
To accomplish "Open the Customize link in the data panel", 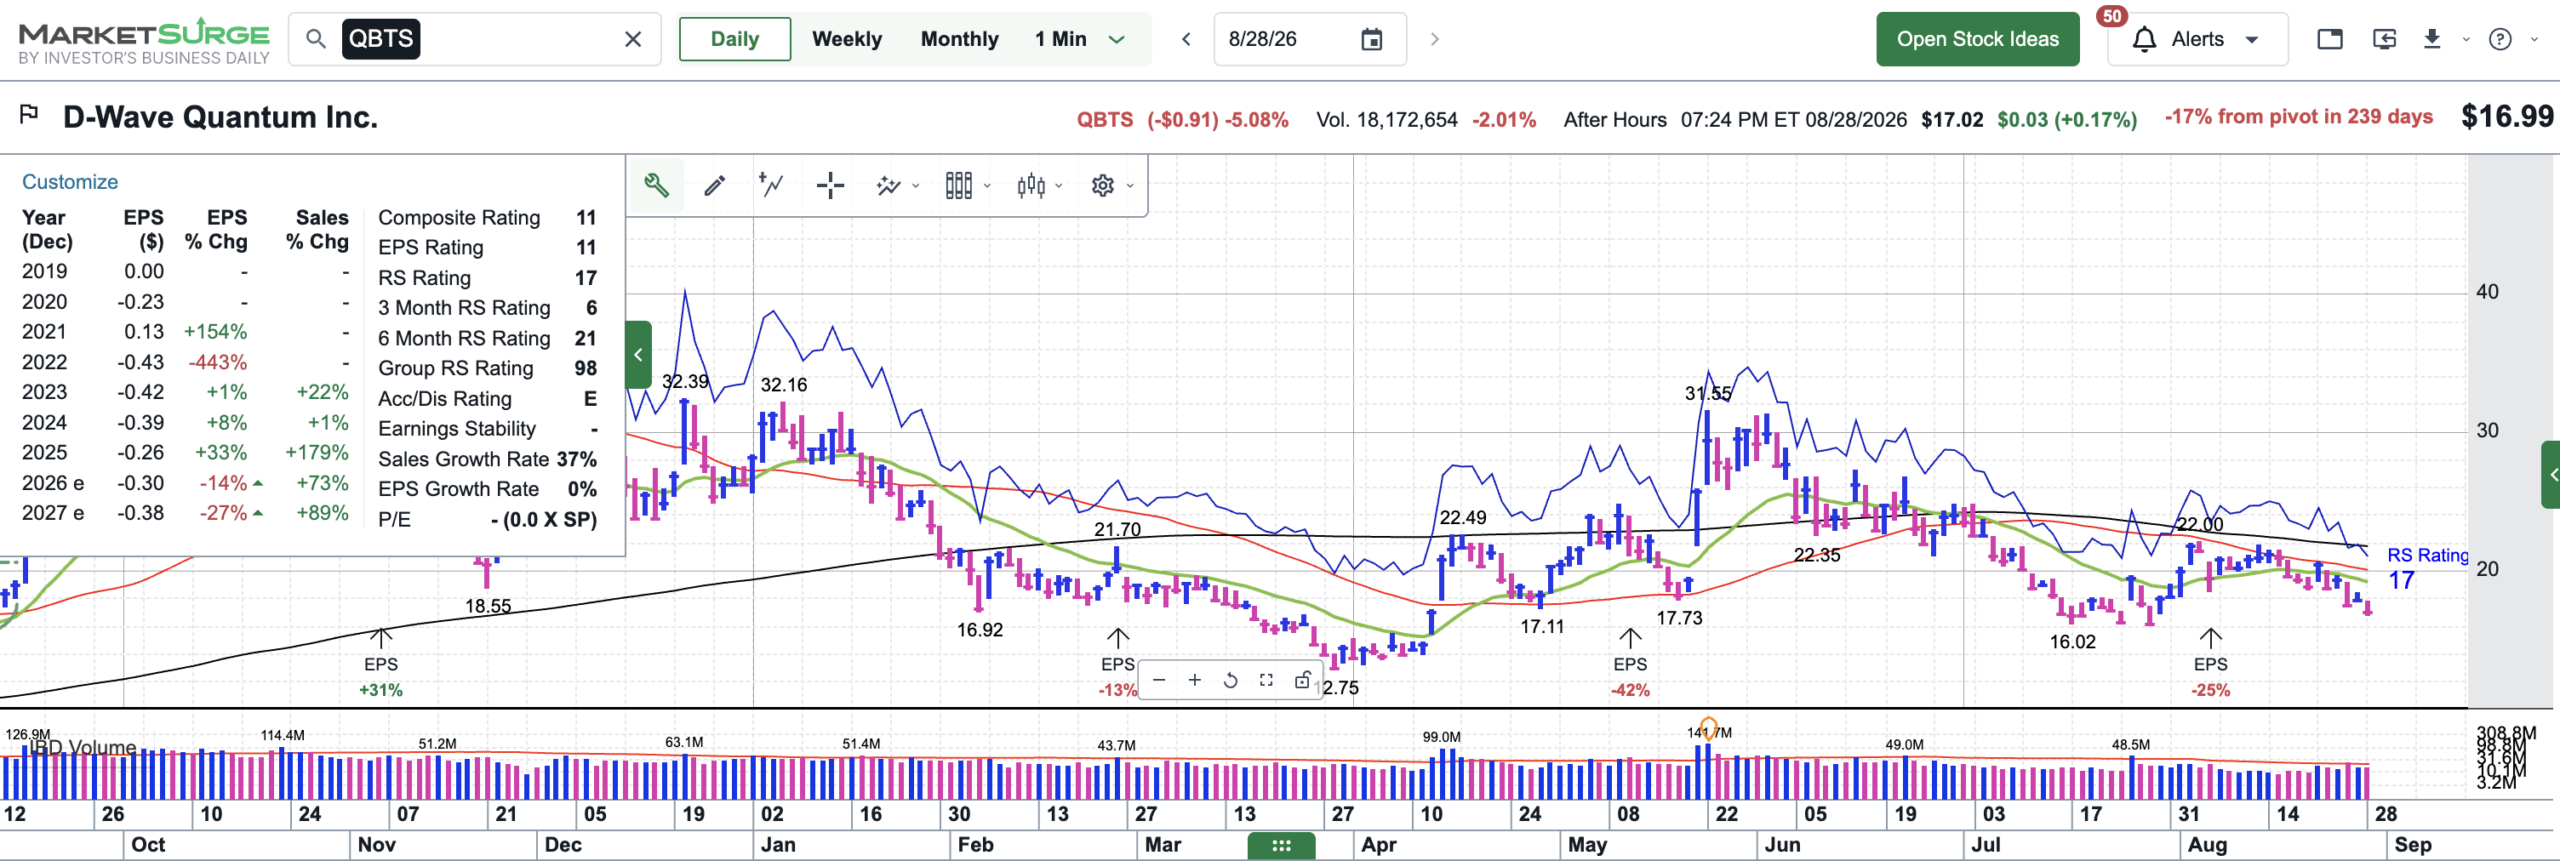I will coord(70,182).
